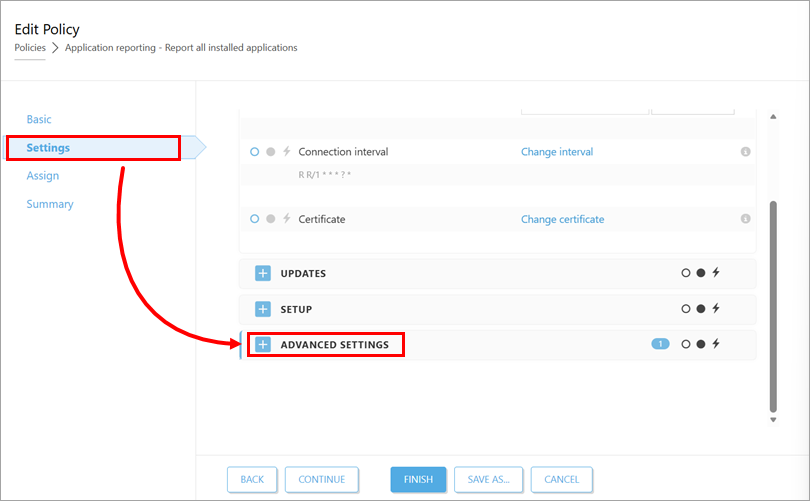The image size is (810, 501).
Task: Open the Basic section in sidebar
Action: point(39,120)
